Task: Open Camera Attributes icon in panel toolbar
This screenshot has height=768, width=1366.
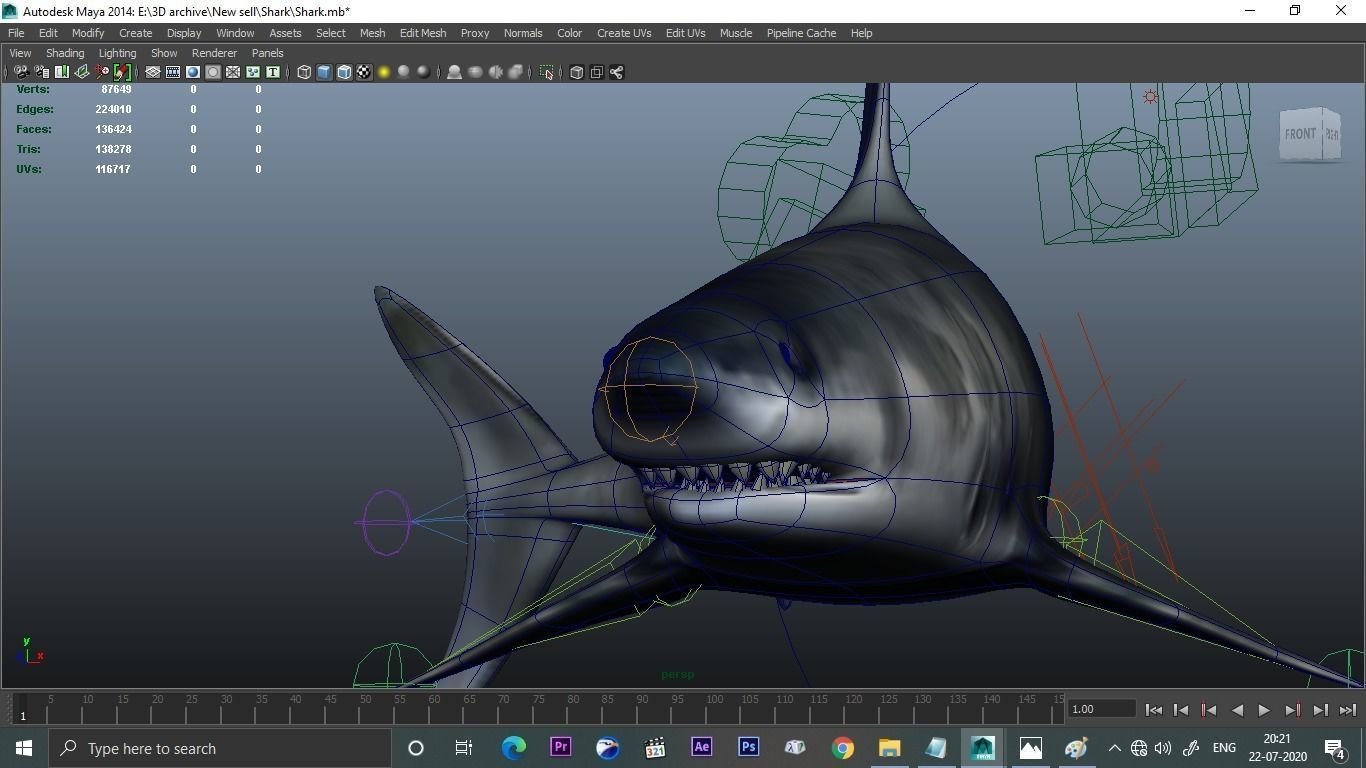Action: [42, 72]
